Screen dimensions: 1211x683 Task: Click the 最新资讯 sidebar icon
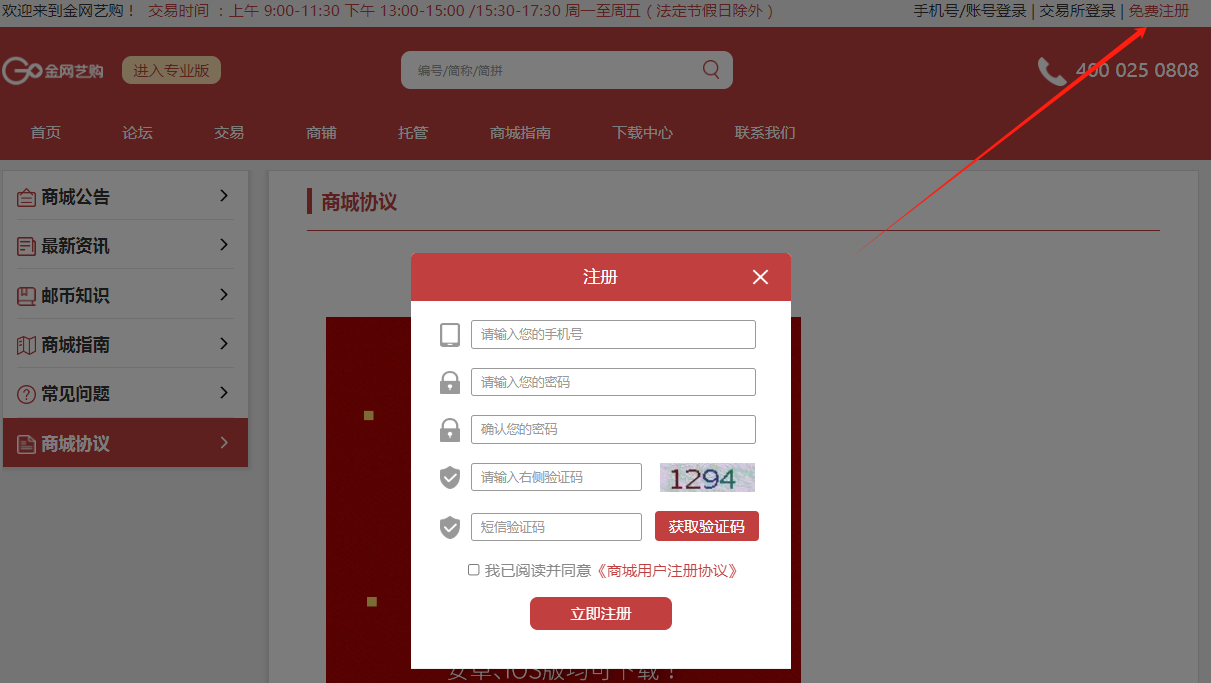click(x=26, y=247)
